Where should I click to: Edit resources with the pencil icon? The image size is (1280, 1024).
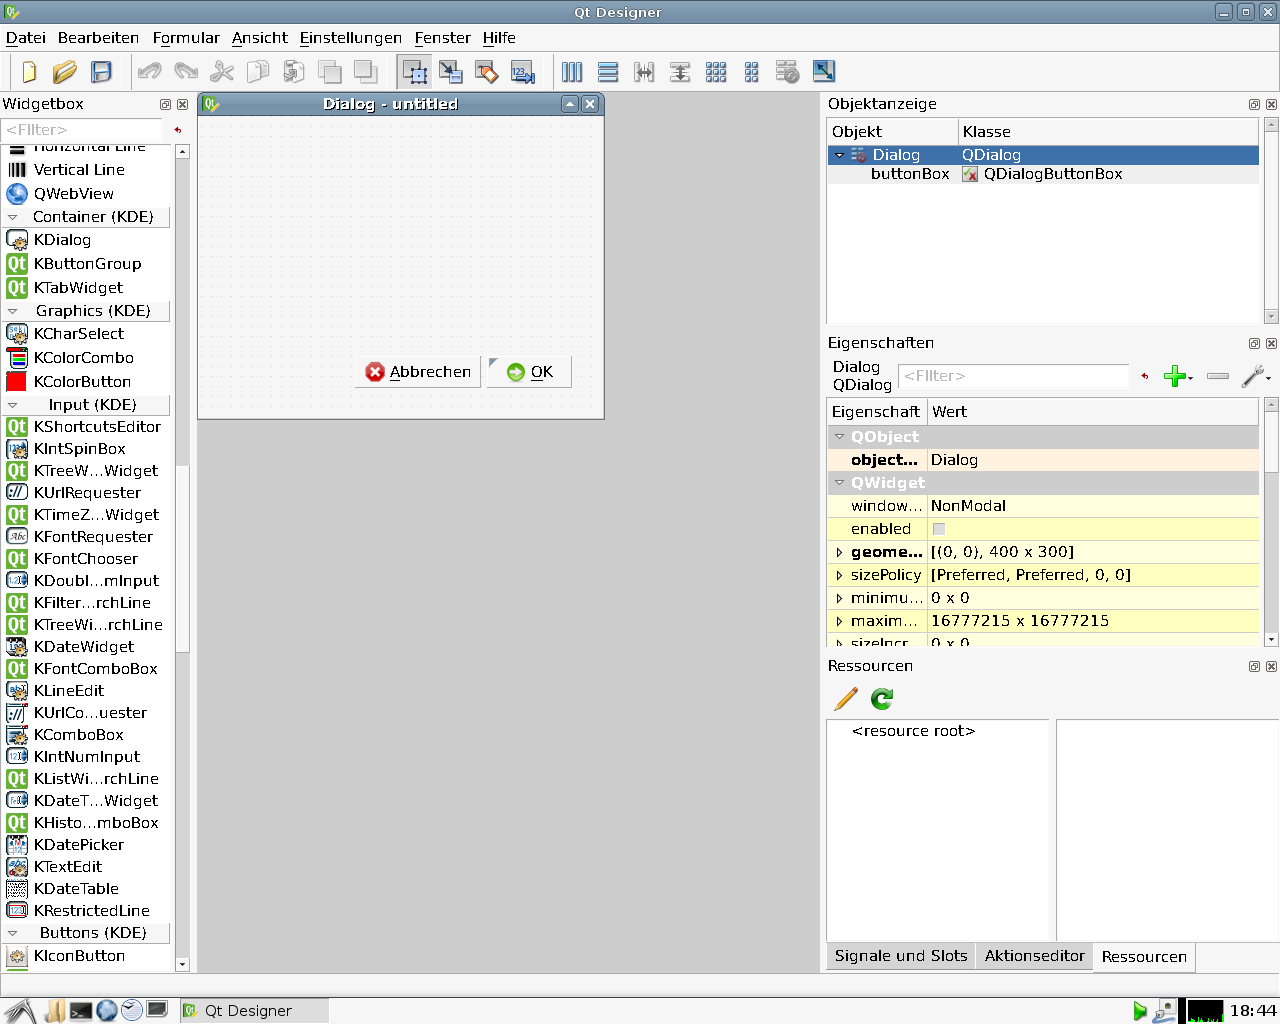click(x=846, y=699)
